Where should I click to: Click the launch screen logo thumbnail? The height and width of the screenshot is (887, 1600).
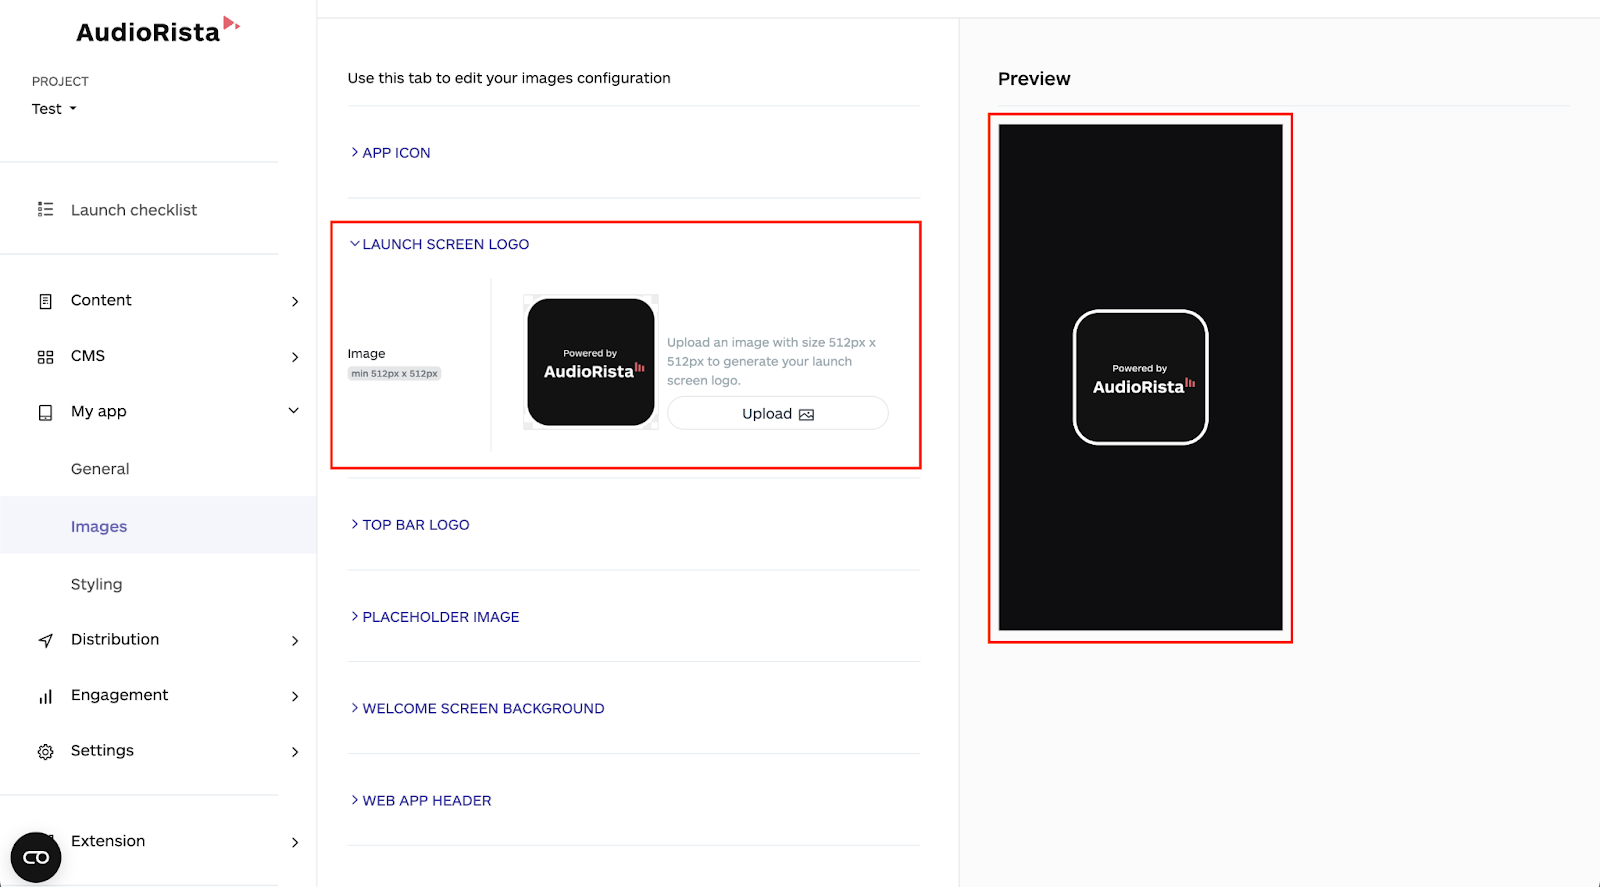tap(591, 362)
